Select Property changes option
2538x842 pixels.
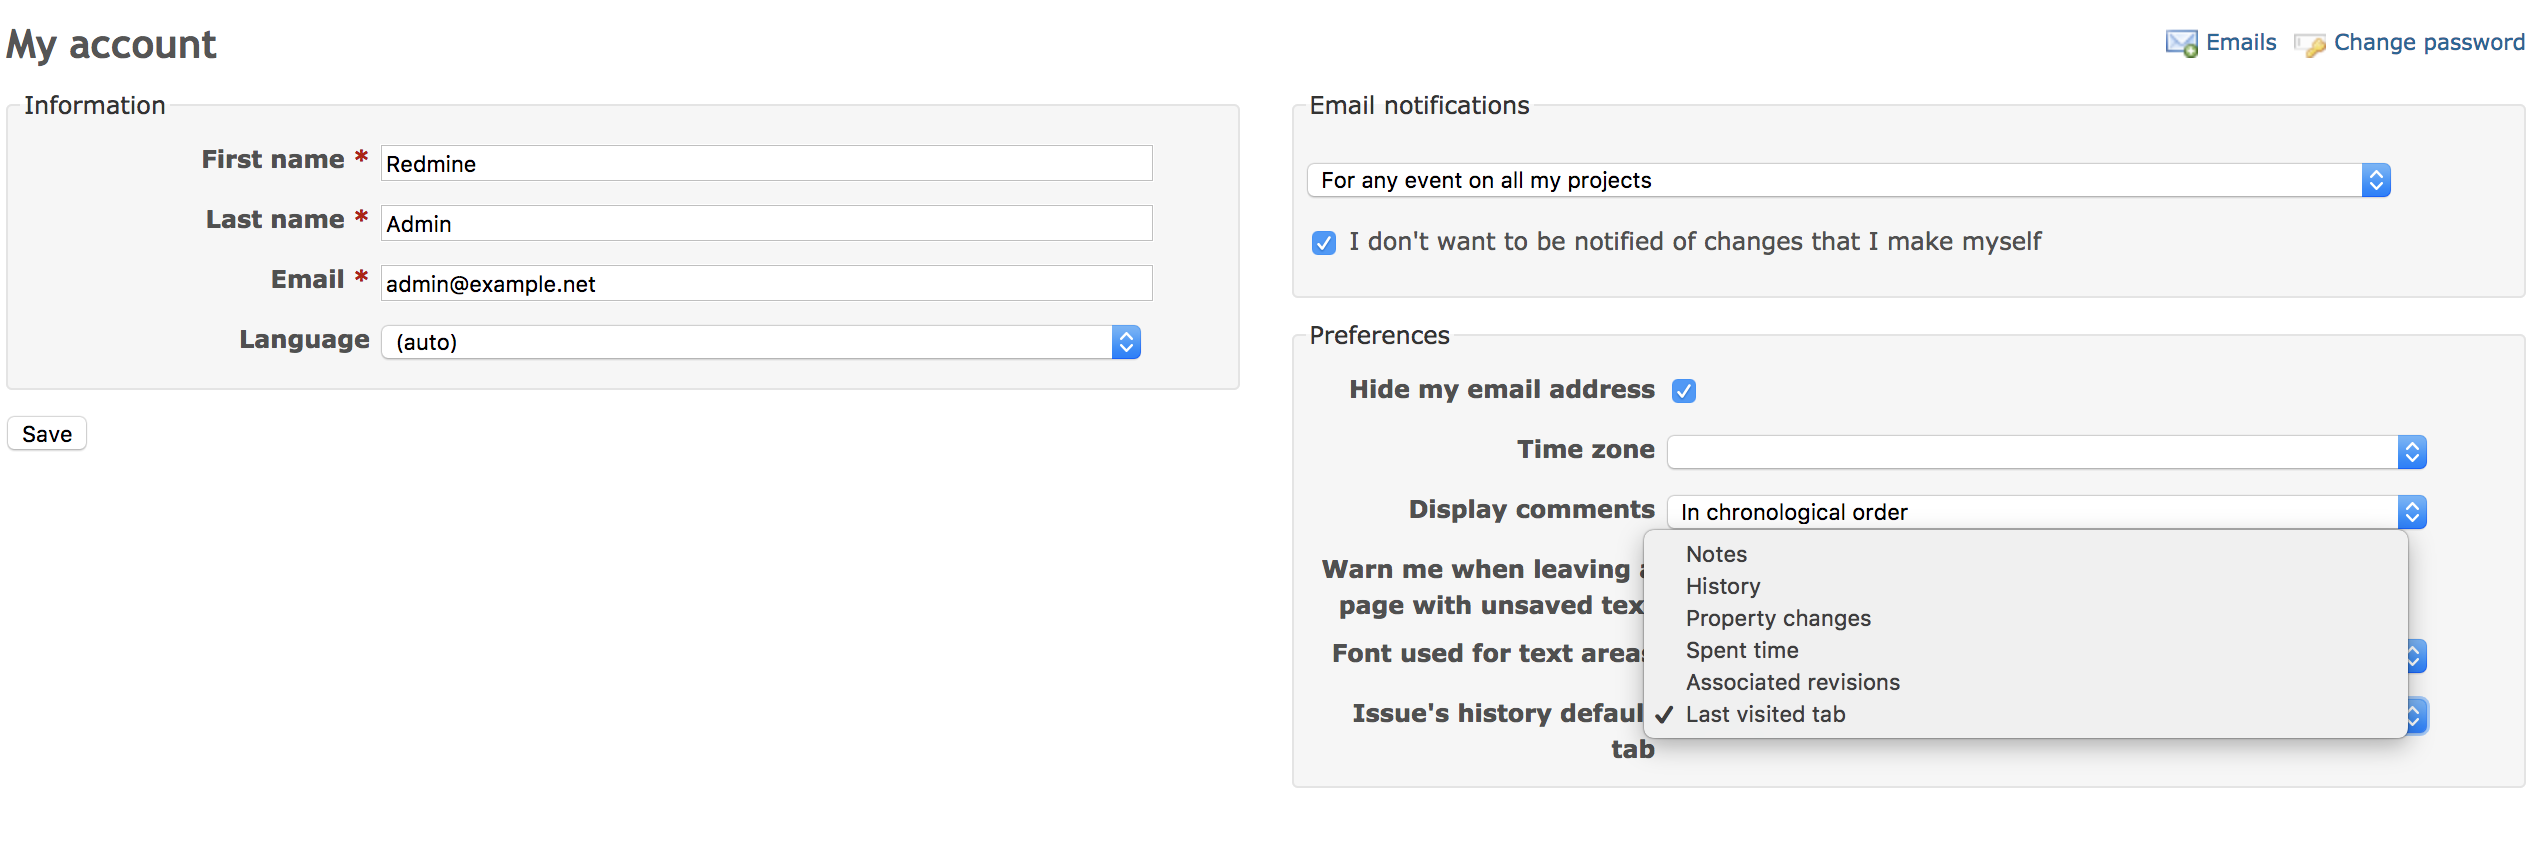point(1777,618)
